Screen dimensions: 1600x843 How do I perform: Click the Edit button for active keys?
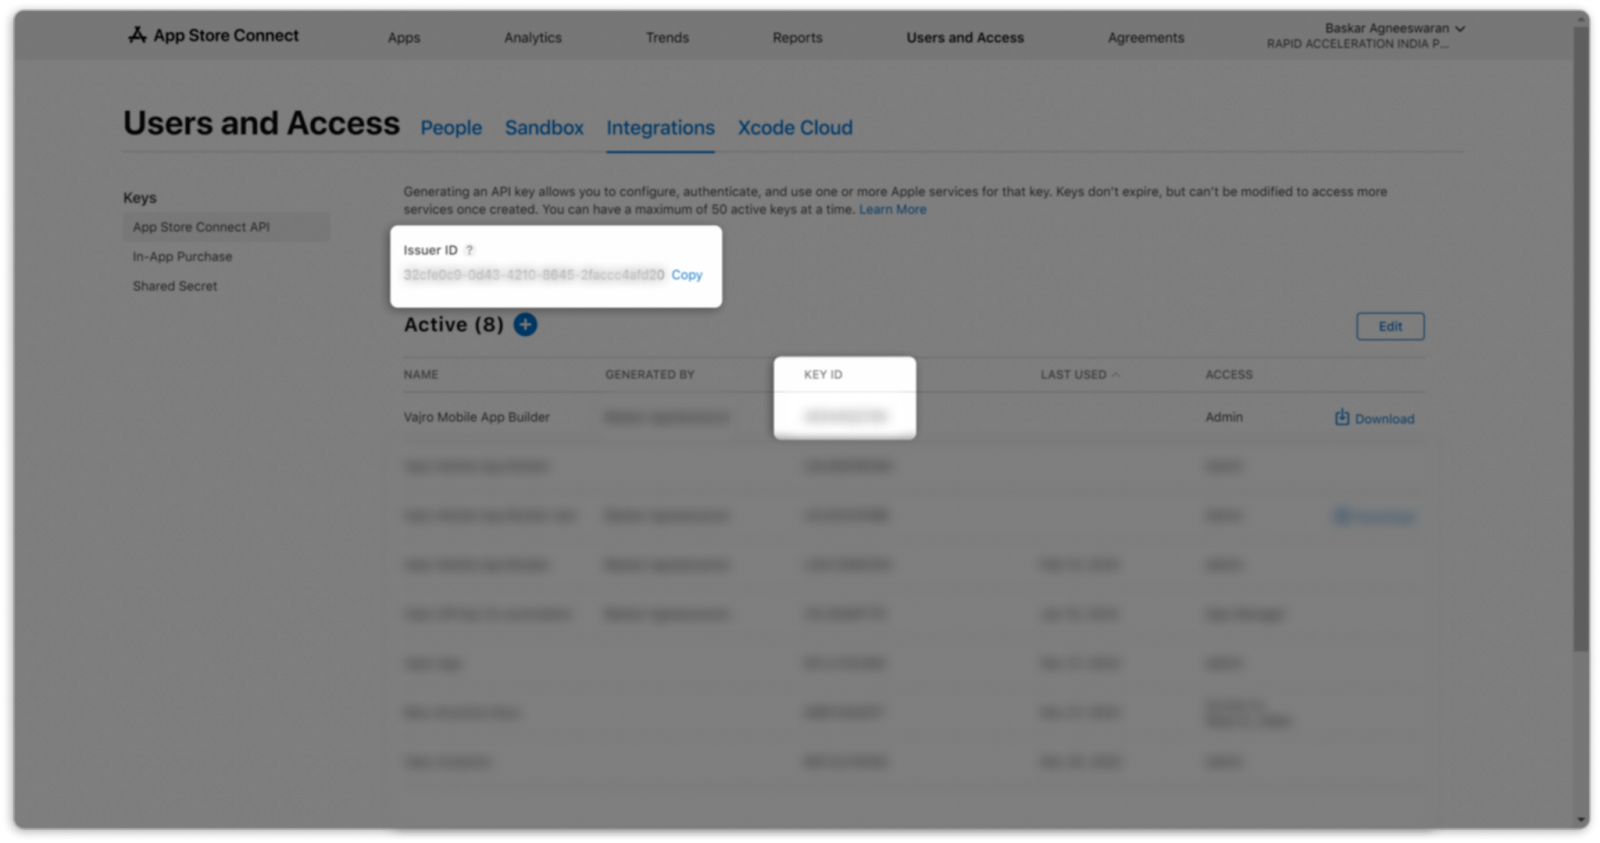pos(1390,326)
